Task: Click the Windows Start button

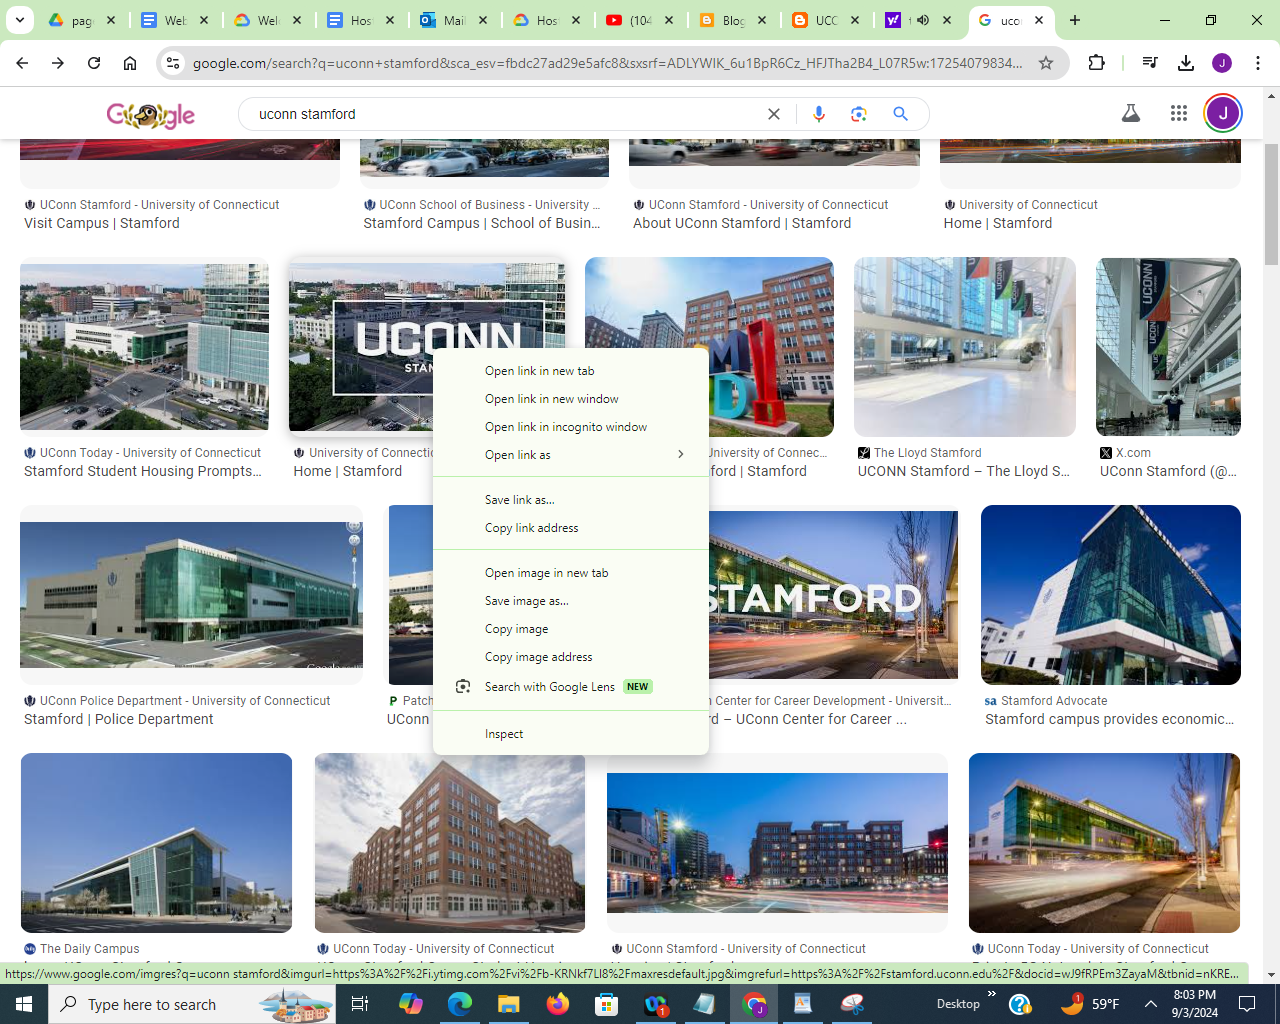Action: pos(24,1004)
